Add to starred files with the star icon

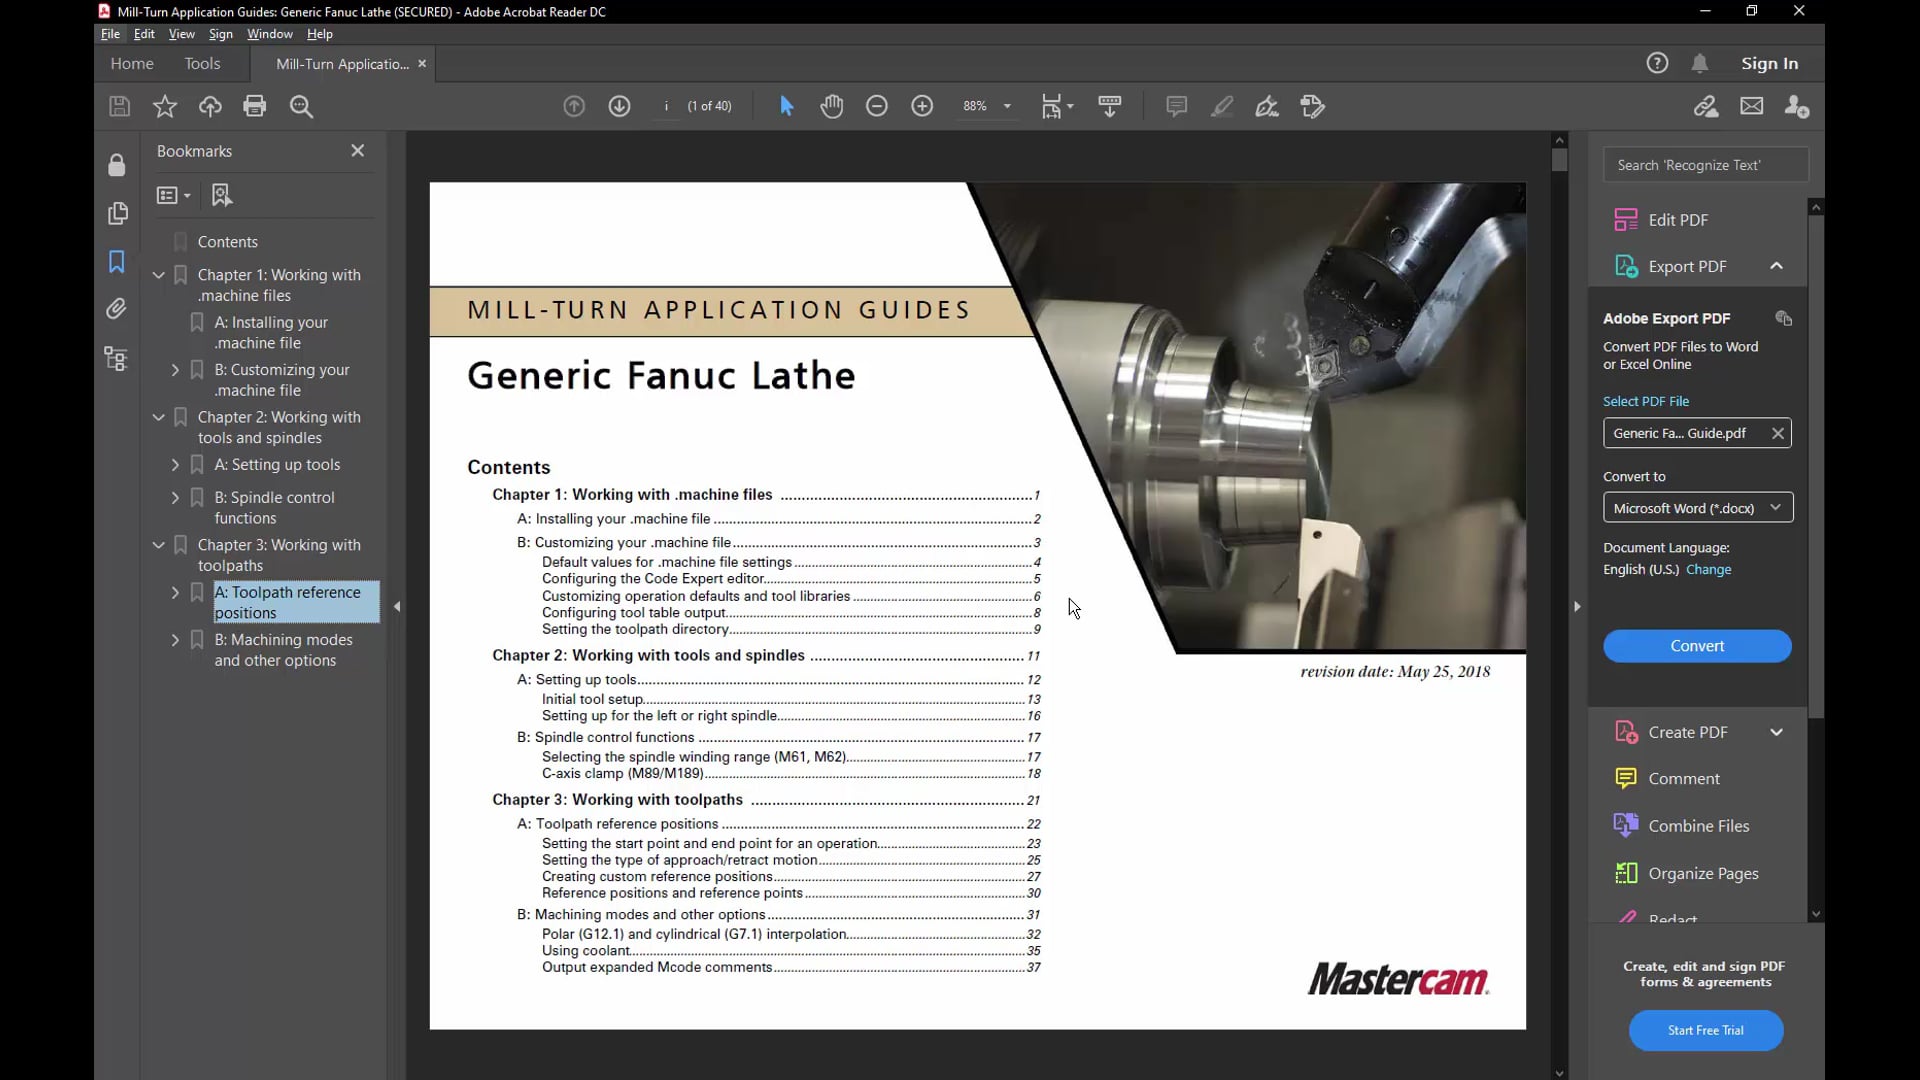[165, 106]
